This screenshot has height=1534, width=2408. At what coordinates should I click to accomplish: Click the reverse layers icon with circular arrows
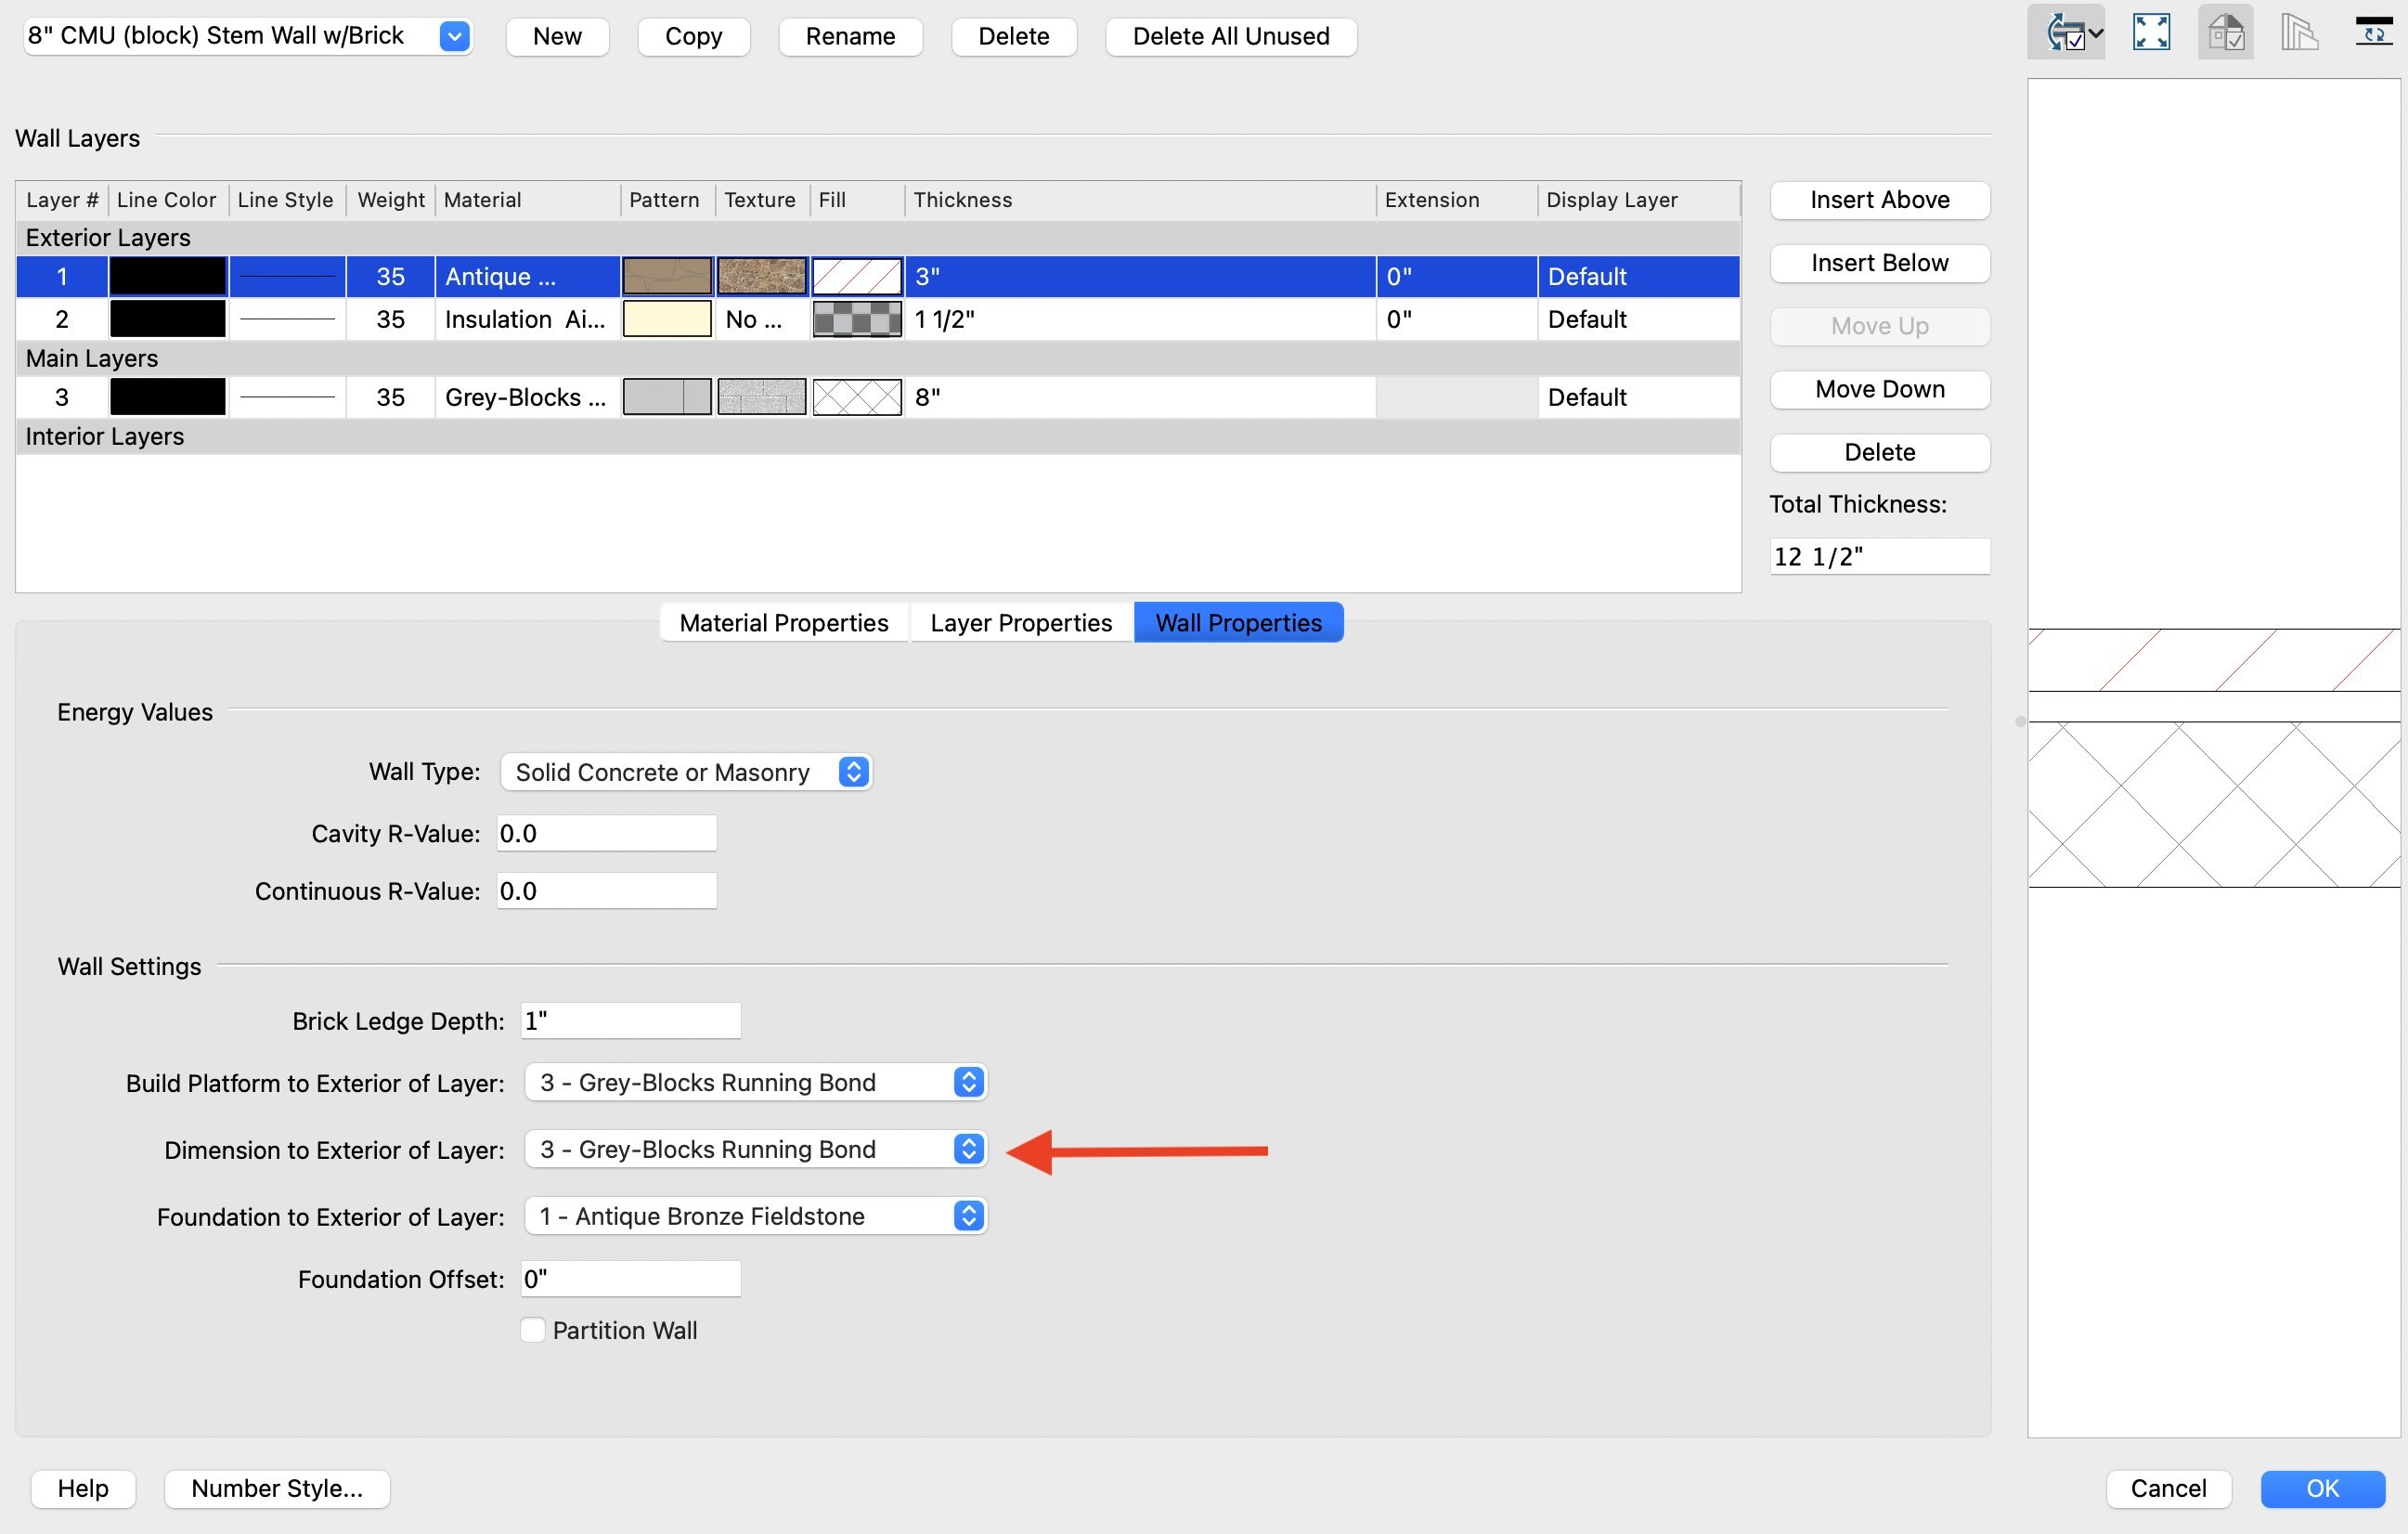pyautogui.click(x=2373, y=33)
